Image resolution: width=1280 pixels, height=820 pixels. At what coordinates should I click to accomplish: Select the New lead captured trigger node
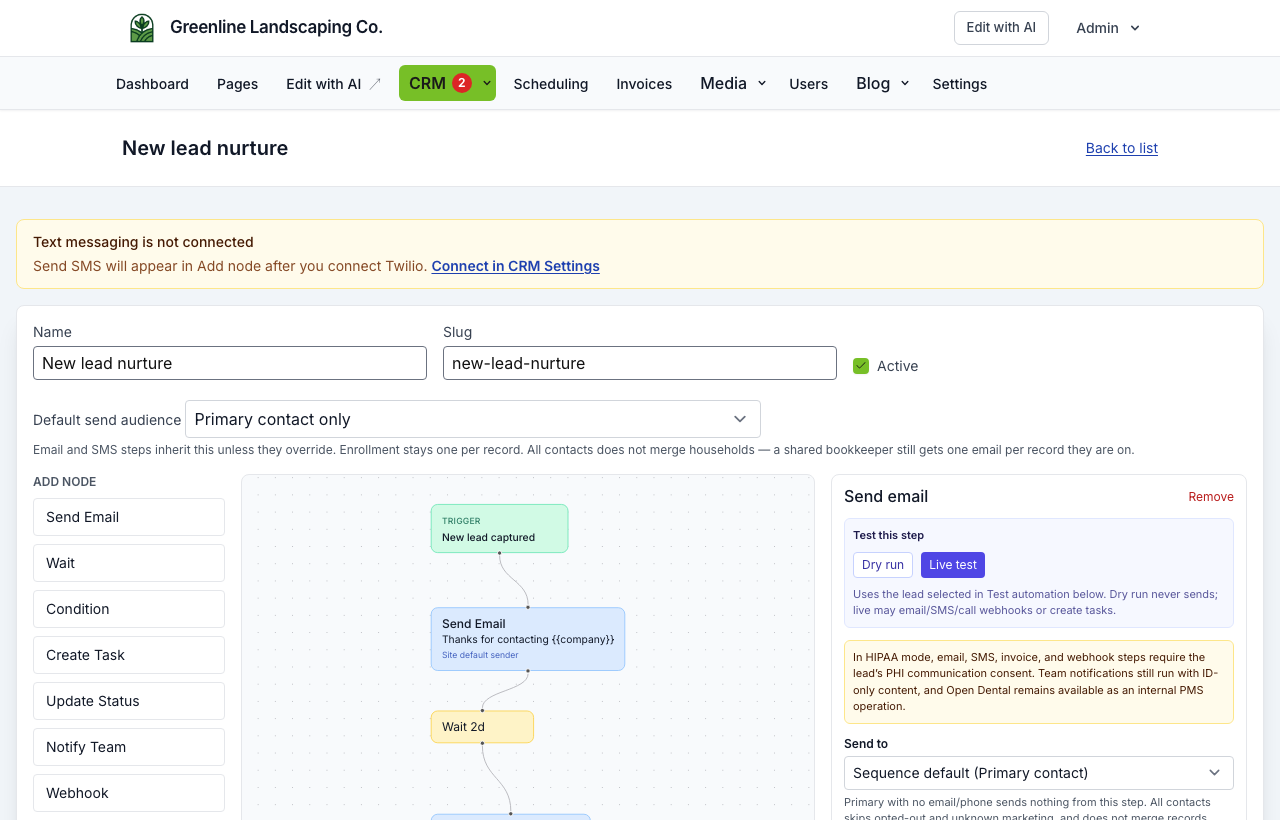[x=500, y=528]
